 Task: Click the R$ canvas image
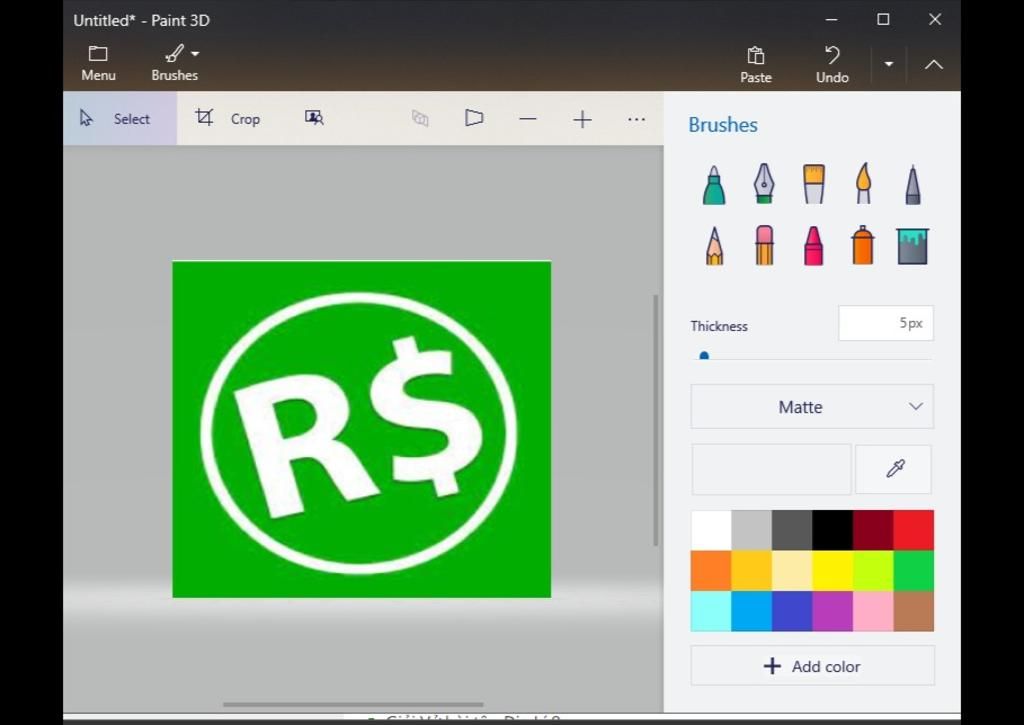(362, 429)
